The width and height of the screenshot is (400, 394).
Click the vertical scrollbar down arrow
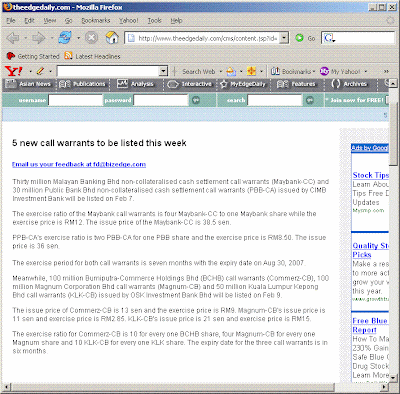(x=393, y=378)
